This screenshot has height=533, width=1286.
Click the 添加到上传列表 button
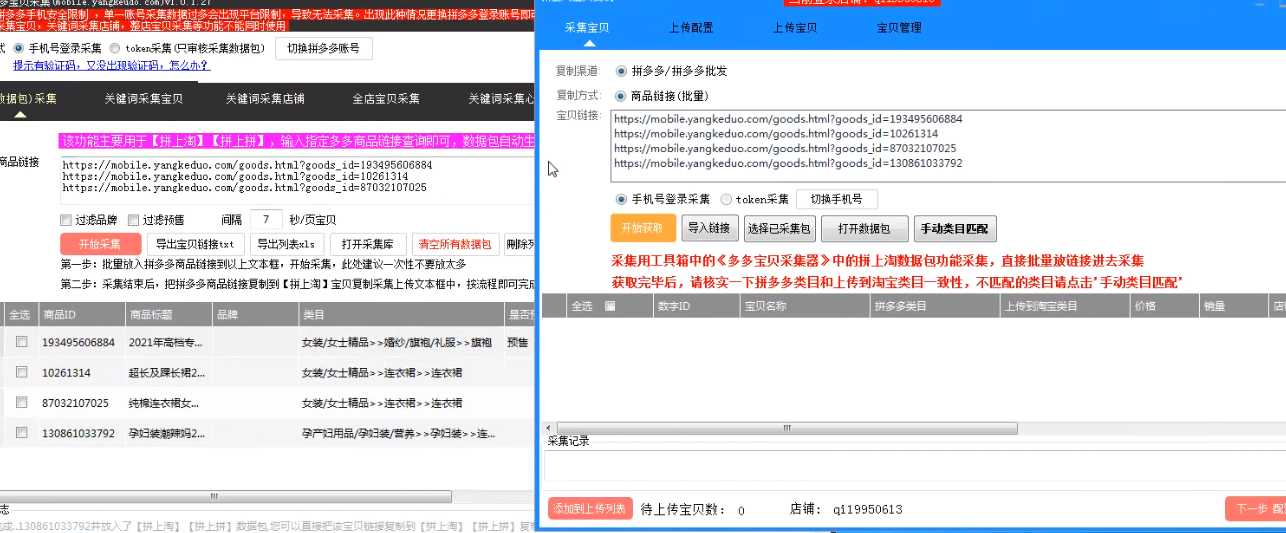[590, 509]
